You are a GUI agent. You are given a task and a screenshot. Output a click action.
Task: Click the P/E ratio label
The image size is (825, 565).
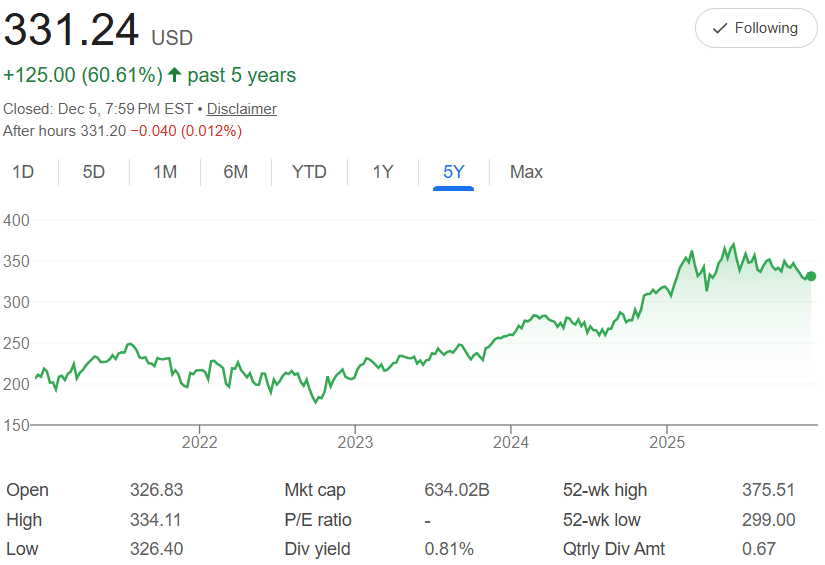tap(318, 520)
